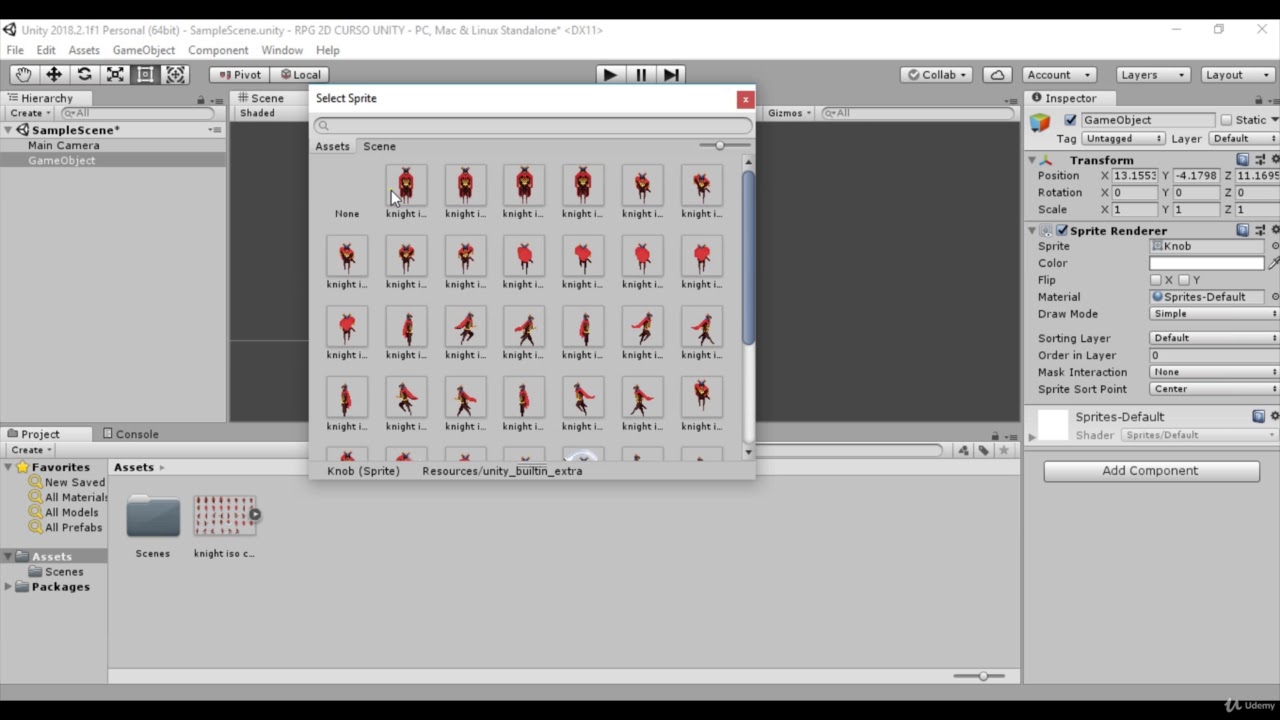This screenshot has width=1280, height=720.
Task: Click the Add Component button
Action: [x=1151, y=471]
